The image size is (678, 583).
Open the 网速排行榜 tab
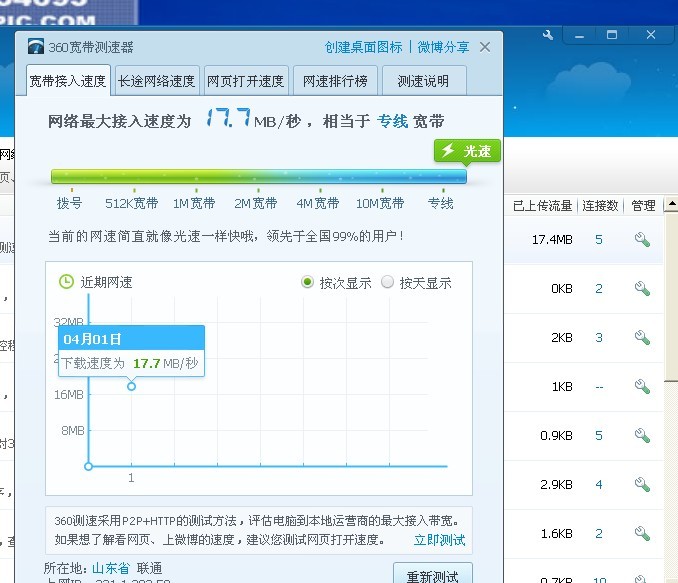[x=335, y=80]
